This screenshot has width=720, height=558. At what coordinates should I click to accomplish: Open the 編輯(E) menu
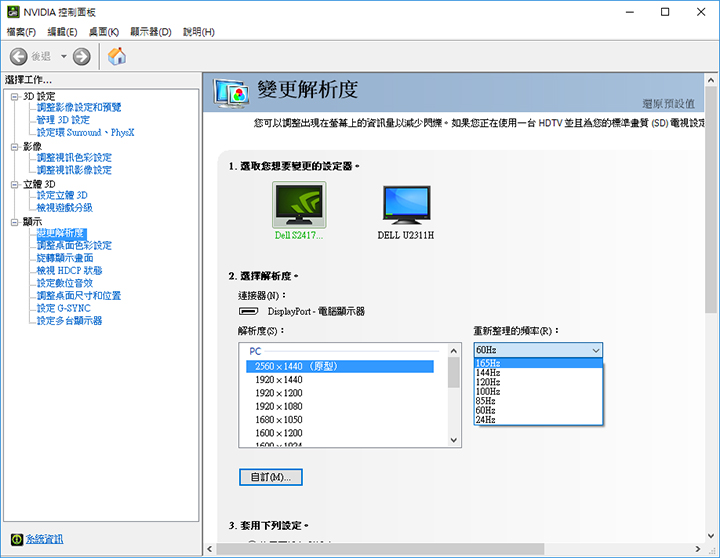coord(62,32)
